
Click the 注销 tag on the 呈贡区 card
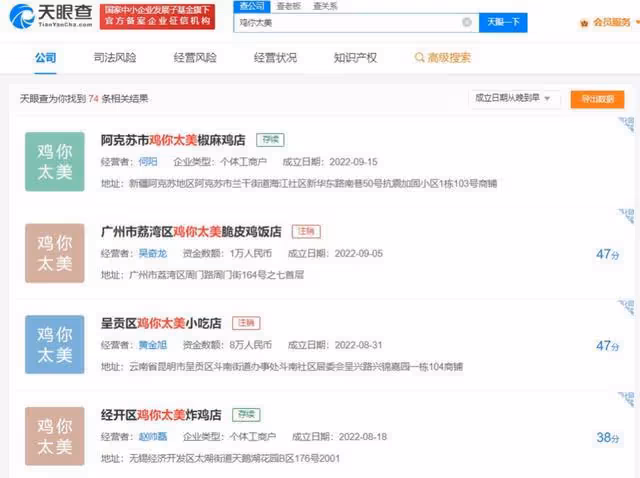(246, 323)
